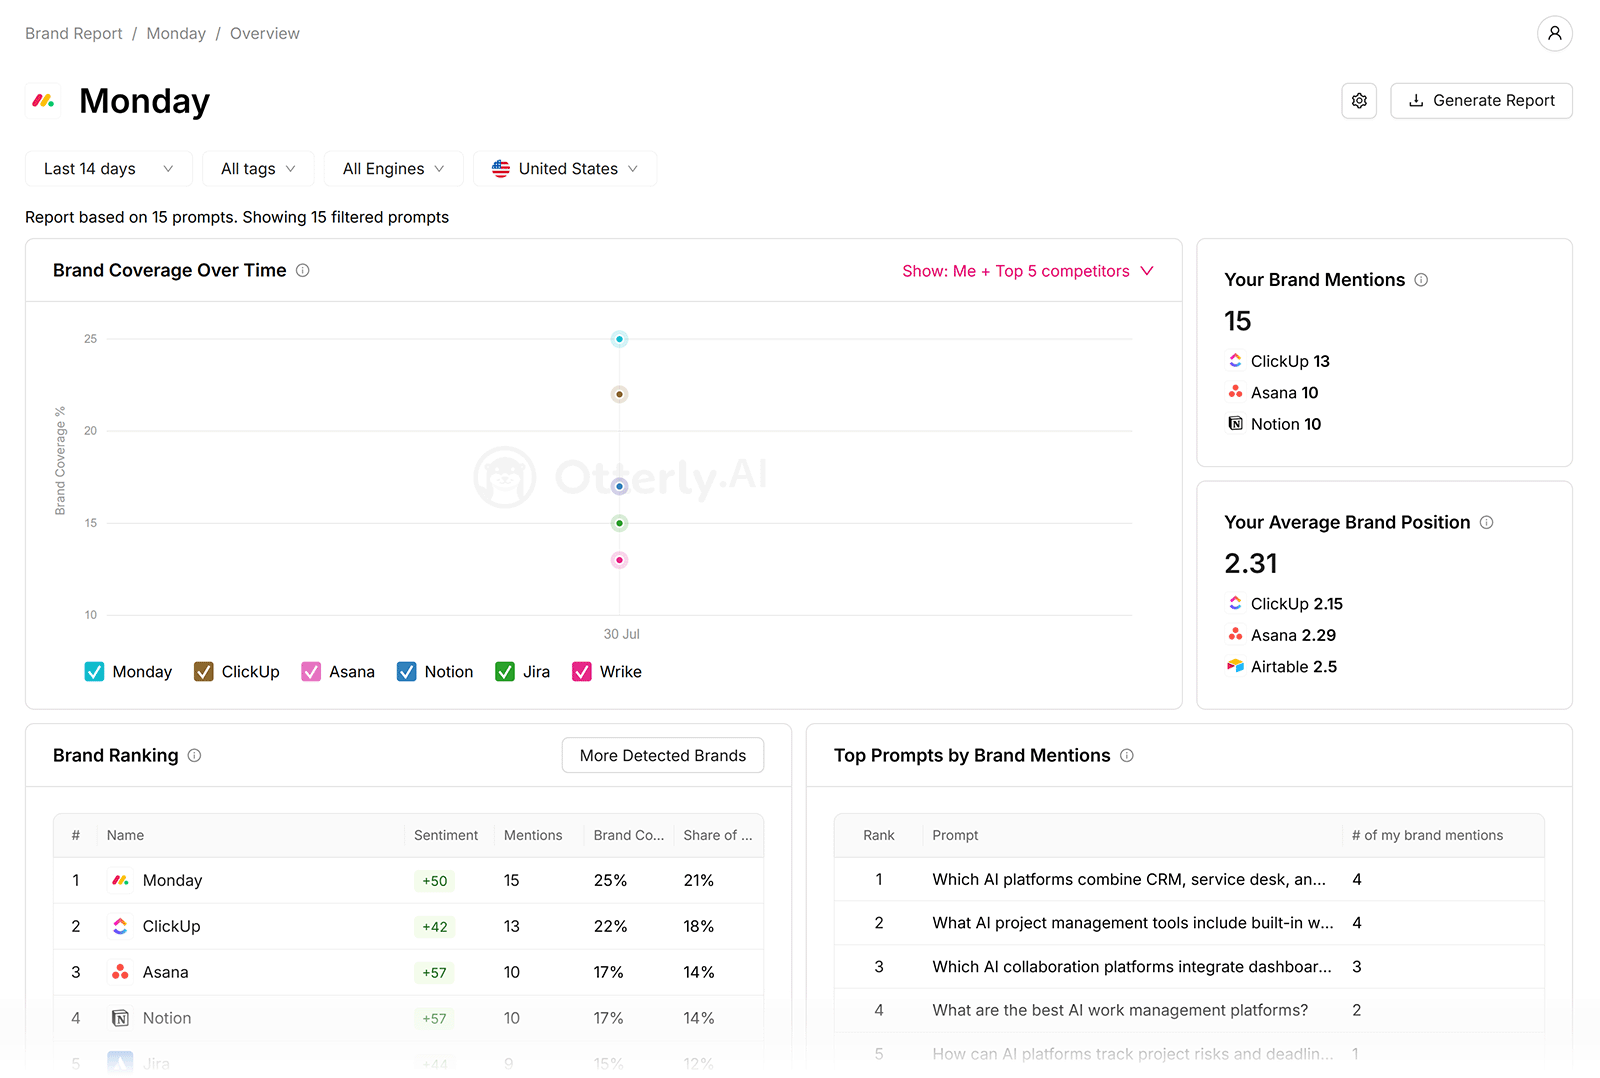Click the Top Prompts info icon
The image size is (1600, 1078).
[x=1126, y=755]
